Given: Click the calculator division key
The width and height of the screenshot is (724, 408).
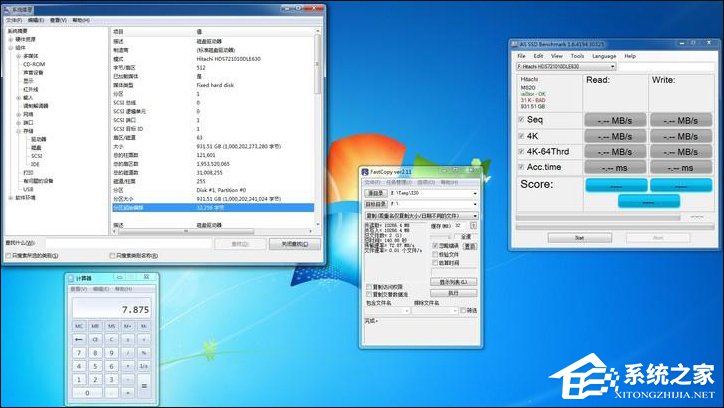Looking at the screenshot, I should point(127,353).
